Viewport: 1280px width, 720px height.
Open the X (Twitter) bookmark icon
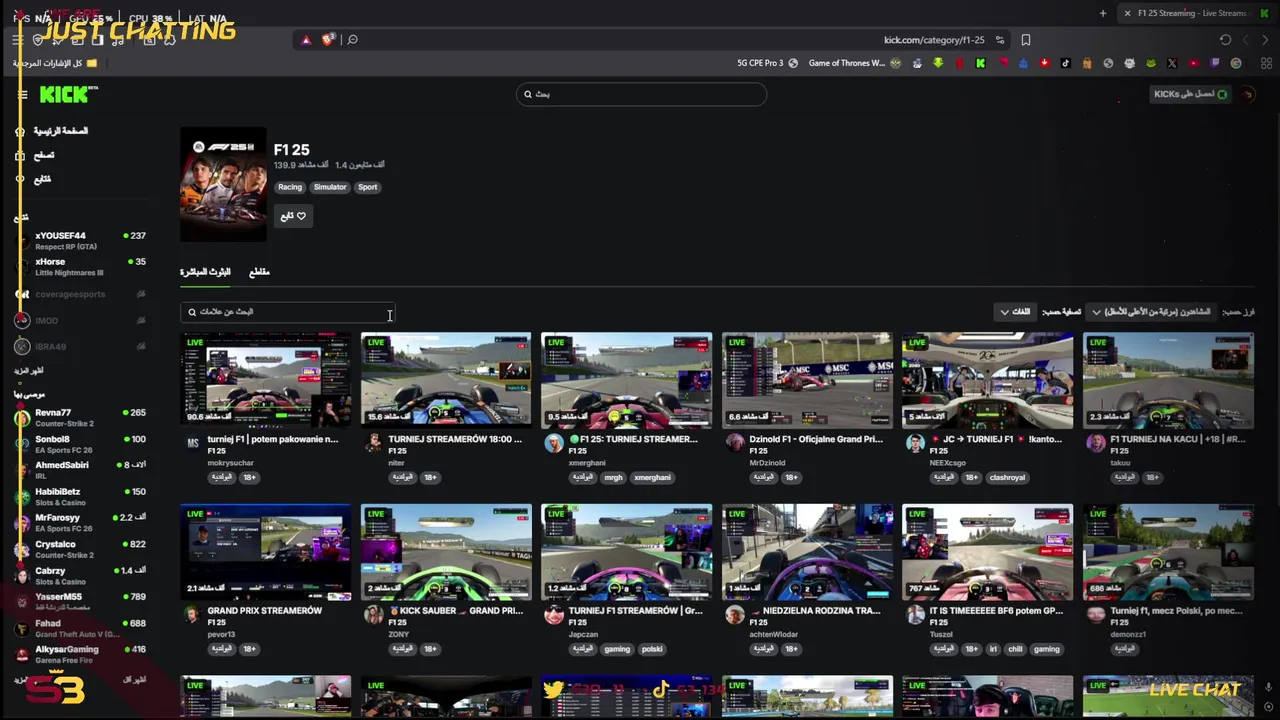pyautogui.click(x=1172, y=63)
